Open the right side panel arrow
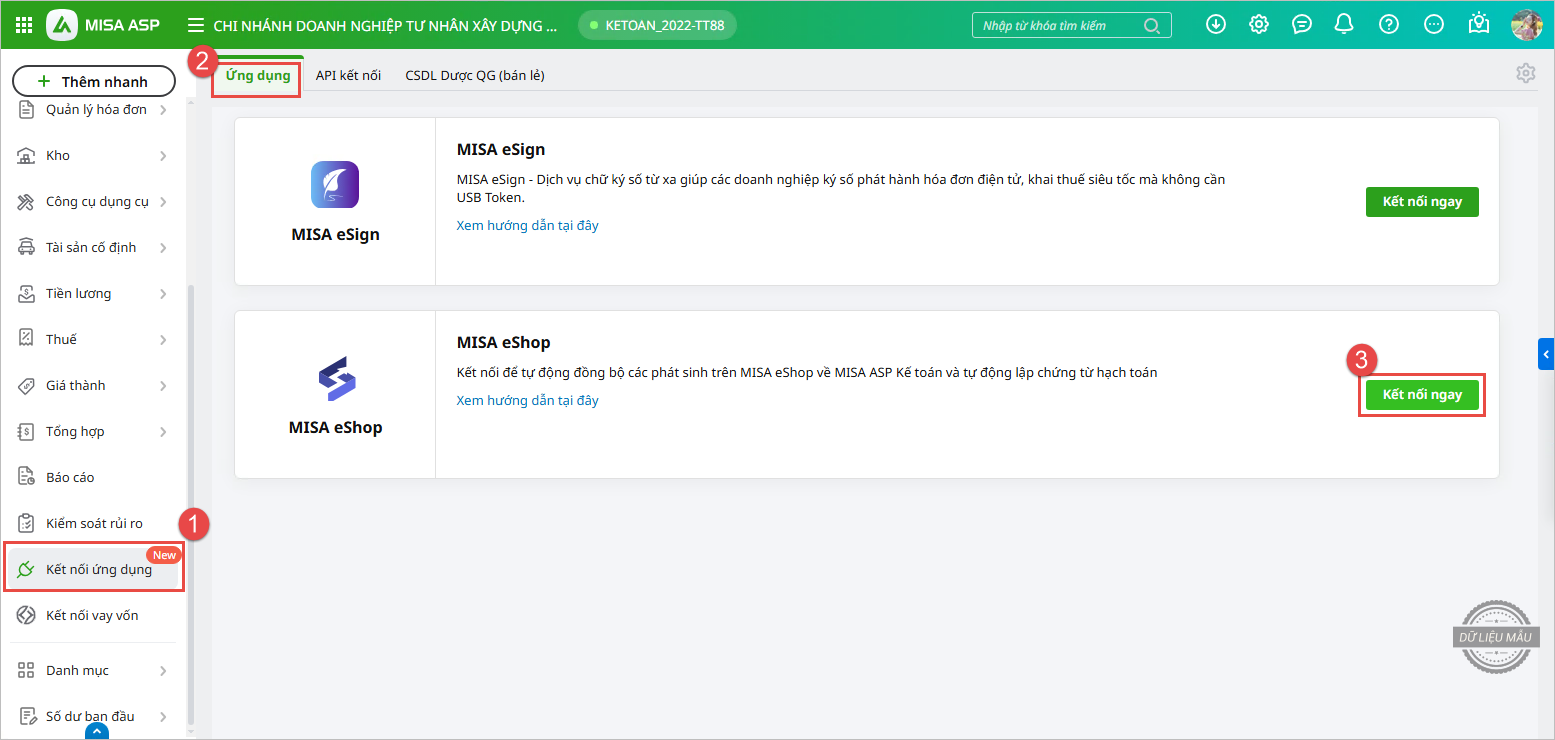Screen dimensions: 1555x740 [x=1546, y=354]
